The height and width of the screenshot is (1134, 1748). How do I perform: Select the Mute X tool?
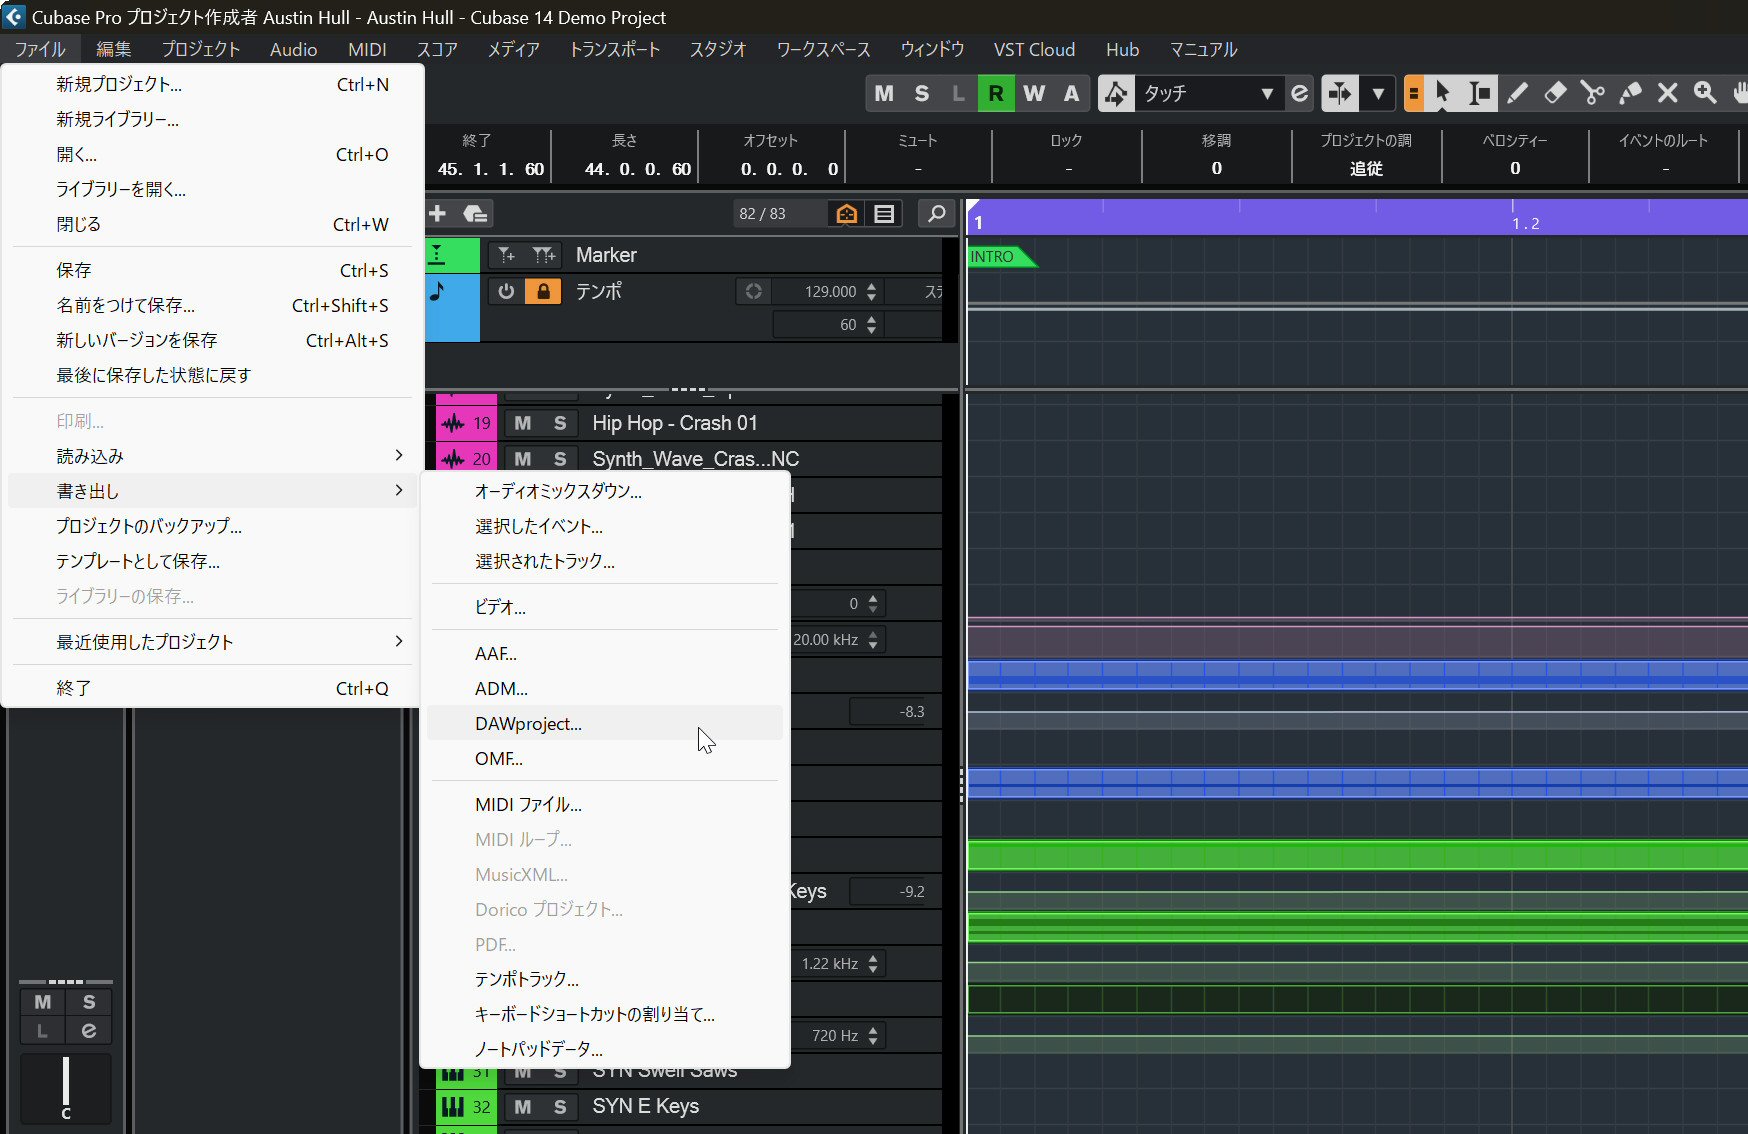point(1667,94)
